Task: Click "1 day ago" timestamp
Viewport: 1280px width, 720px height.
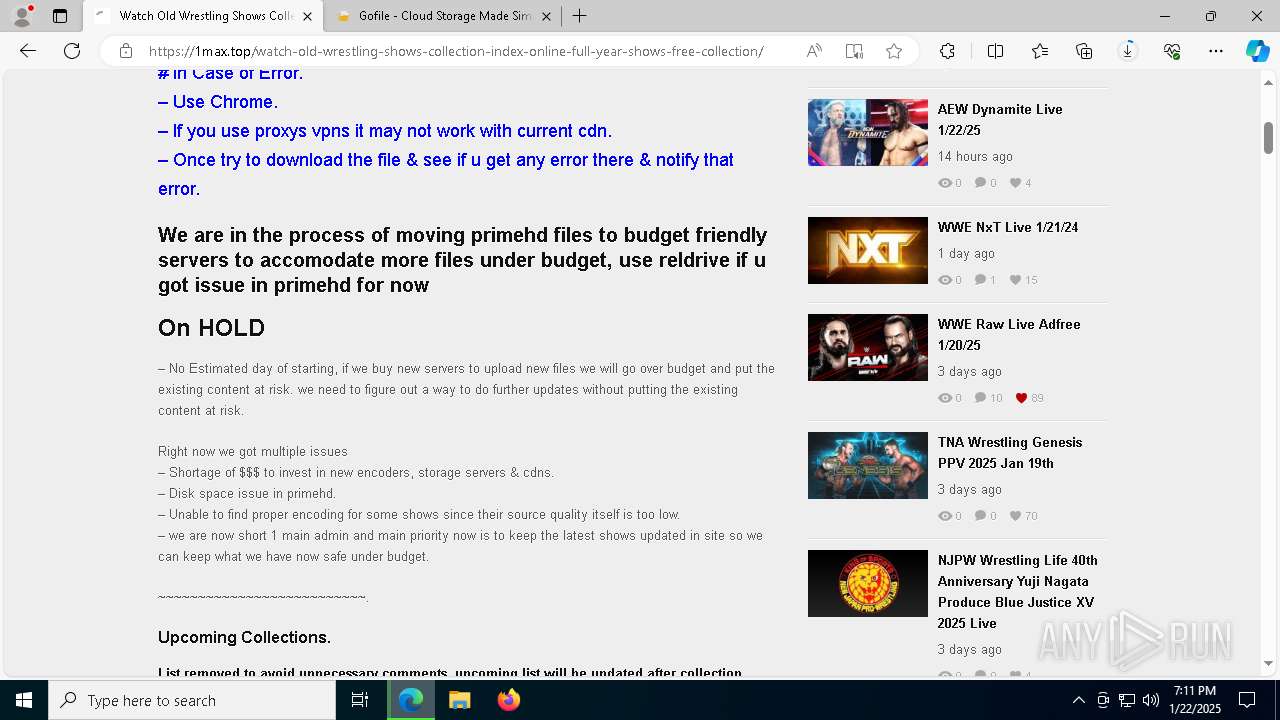Action: click(966, 253)
